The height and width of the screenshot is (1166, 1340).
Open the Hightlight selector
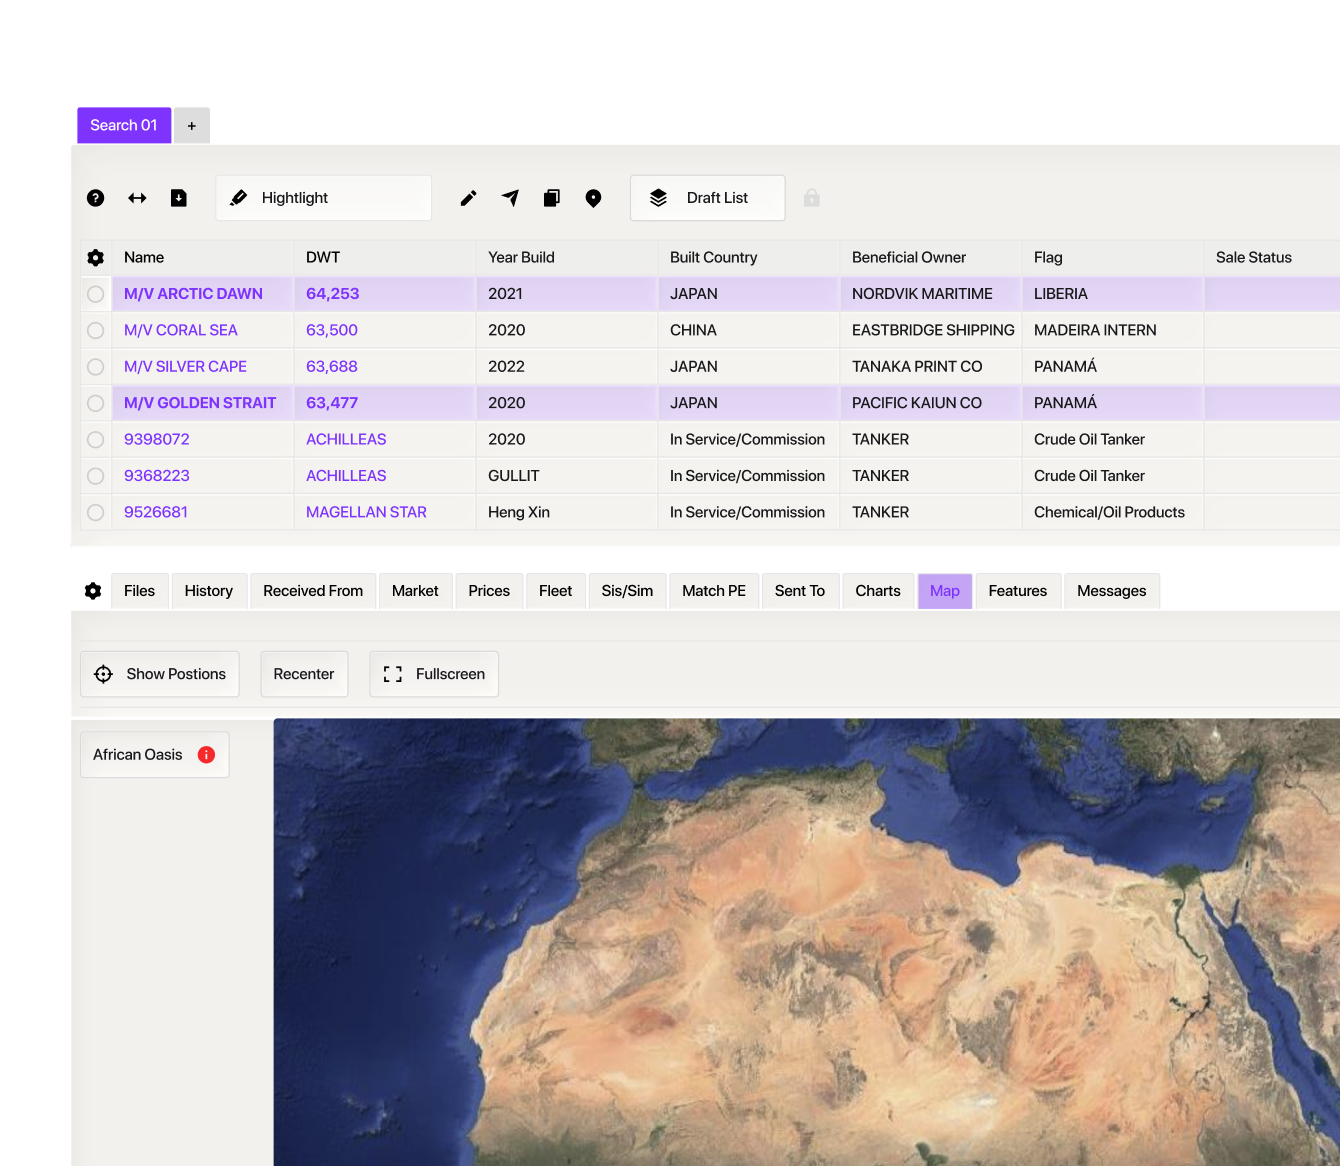pyautogui.click(x=323, y=198)
